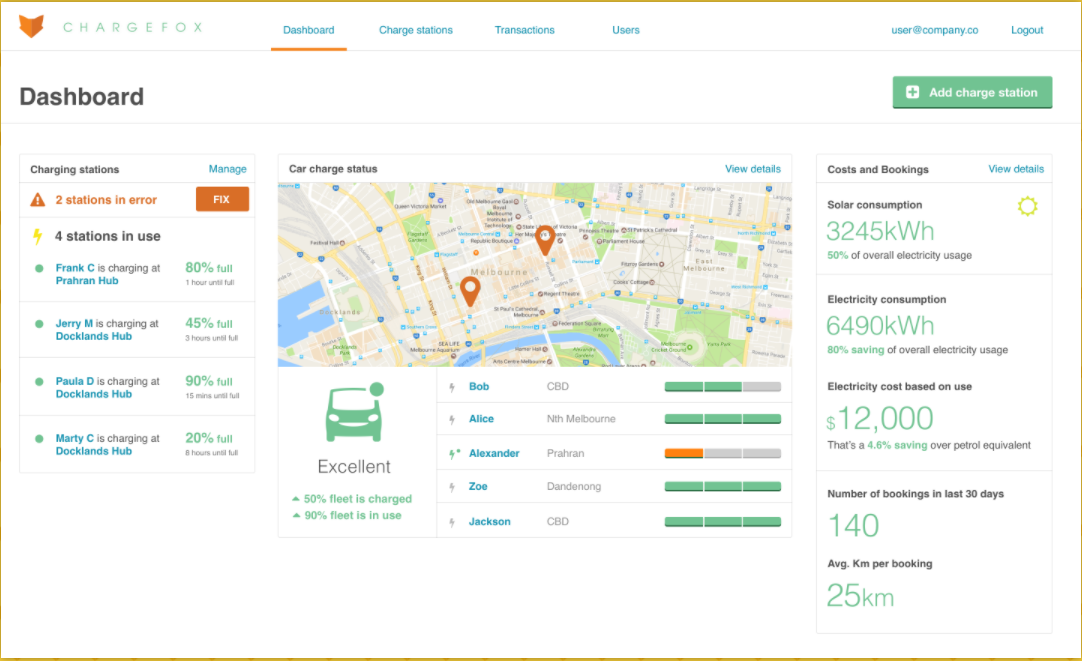Open View details for Car charge status
The image size is (1082, 661).
click(x=753, y=169)
